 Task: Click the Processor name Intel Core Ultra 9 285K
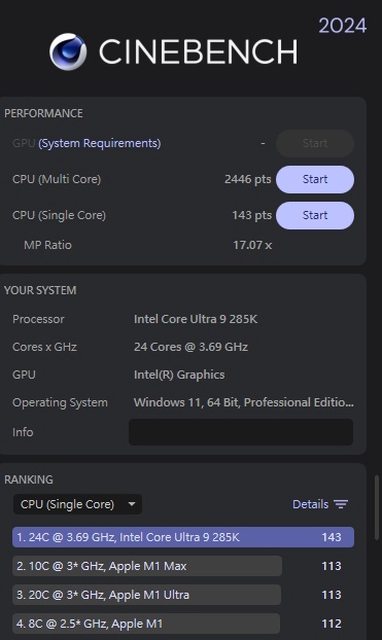(196, 319)
